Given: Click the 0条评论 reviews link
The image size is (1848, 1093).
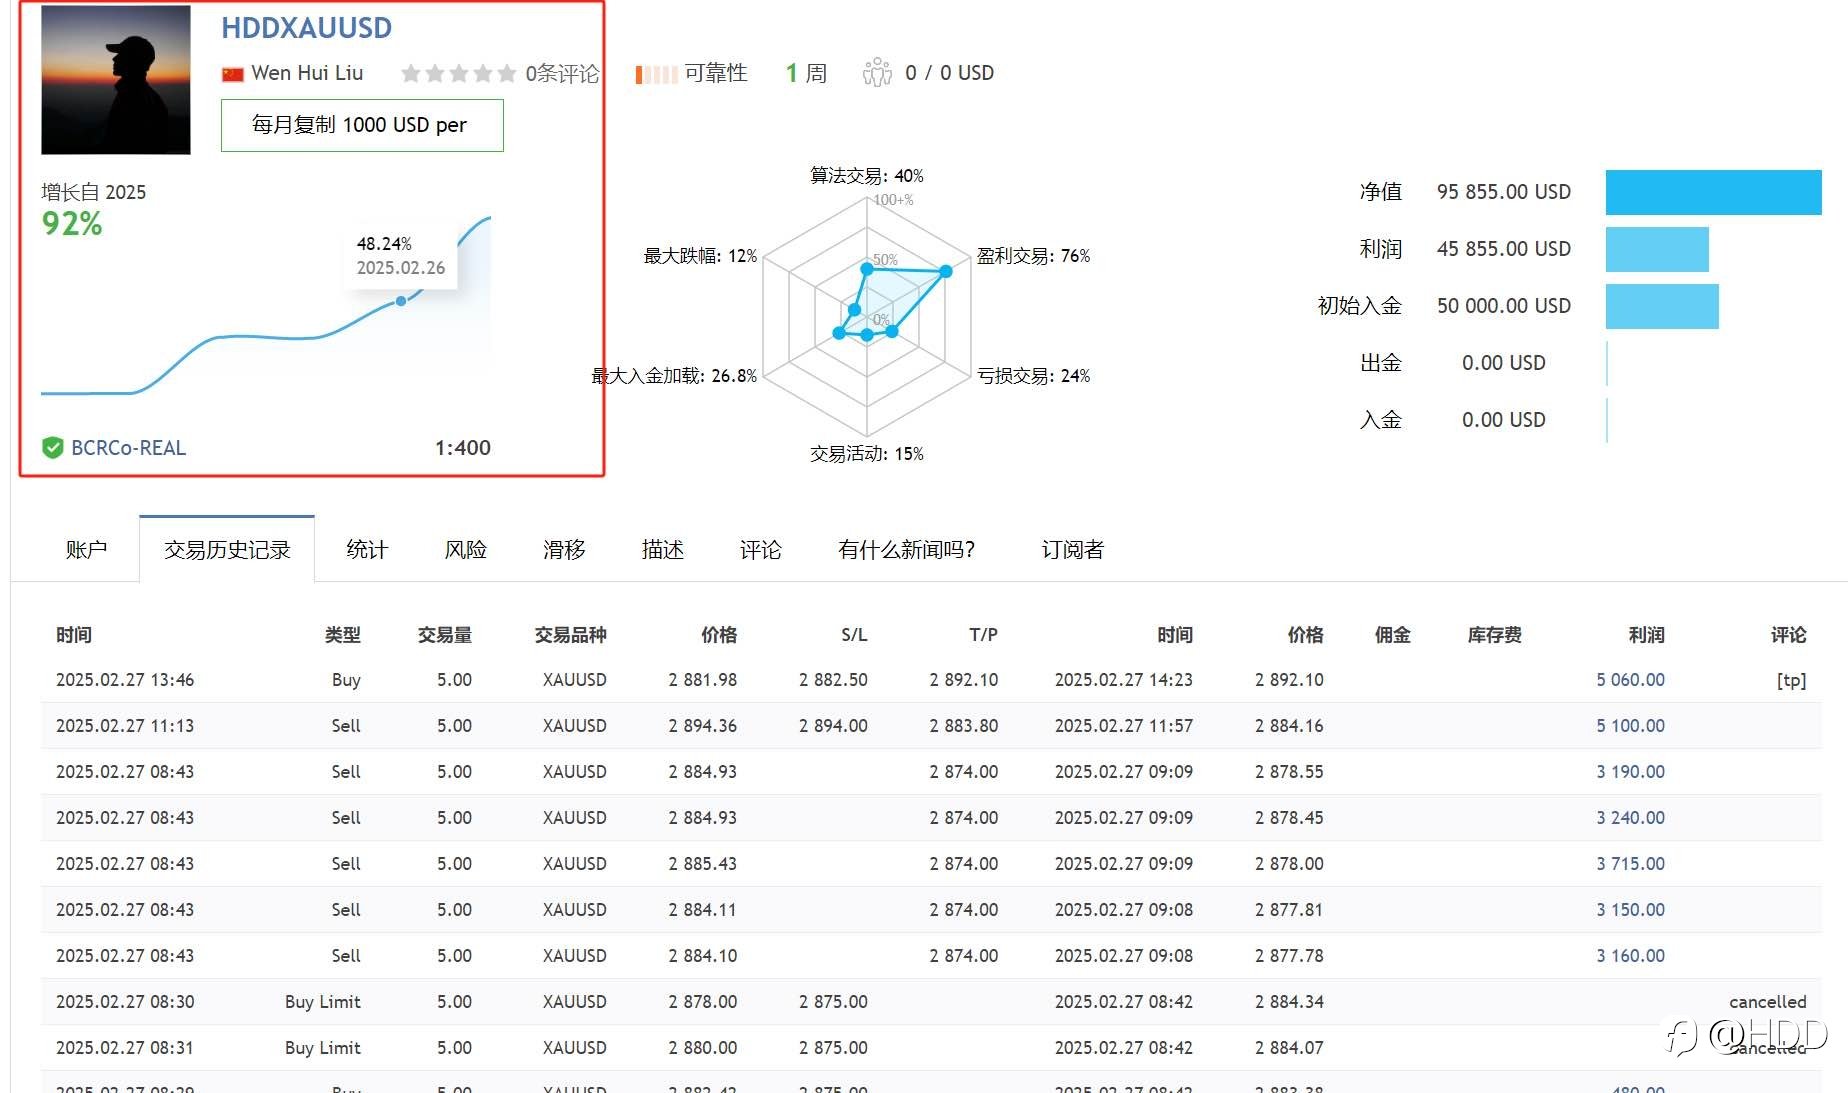Looking at the screenshot, I should (562, 73).
